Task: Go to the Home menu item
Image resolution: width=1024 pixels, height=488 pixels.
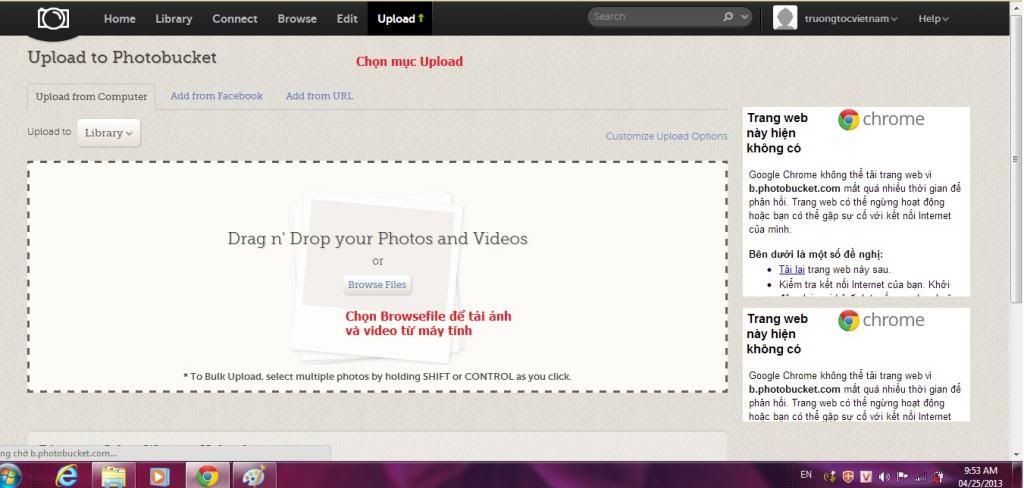Action: click(120, 19)
